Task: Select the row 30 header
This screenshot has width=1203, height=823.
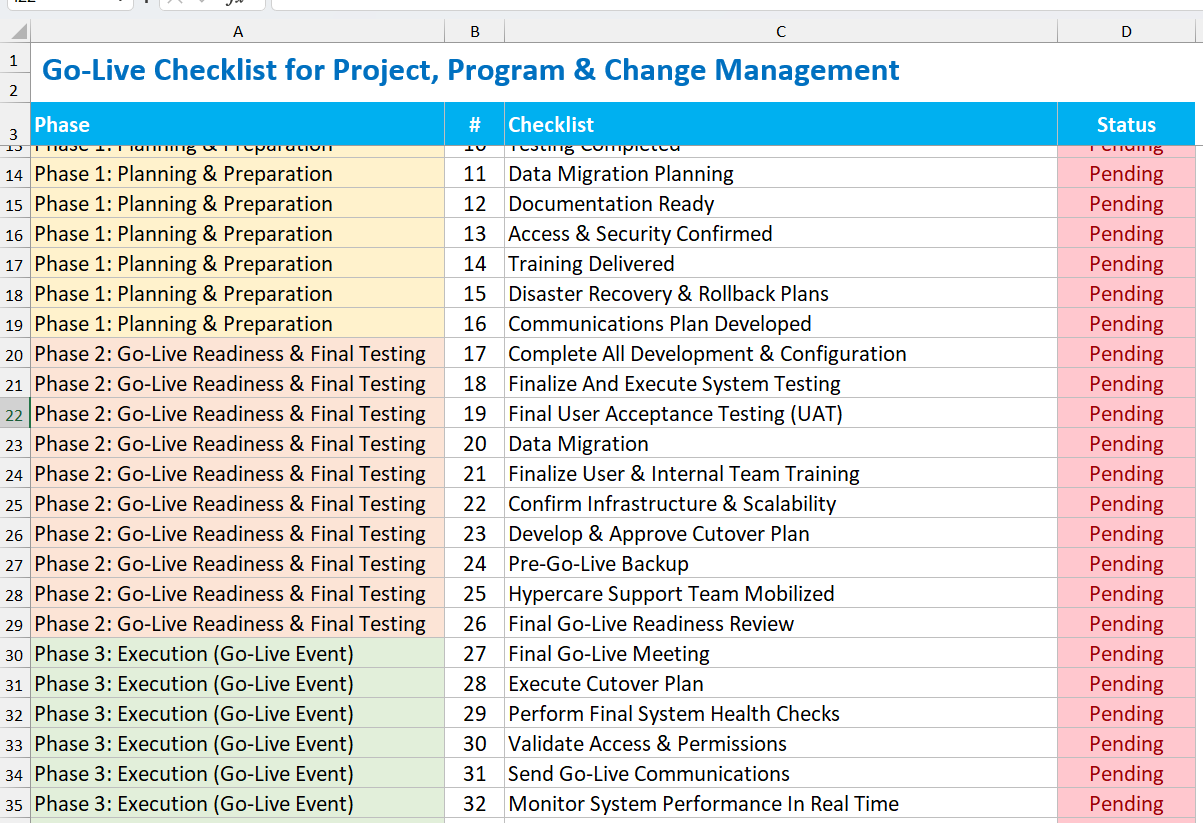Action: pos(15,654)
